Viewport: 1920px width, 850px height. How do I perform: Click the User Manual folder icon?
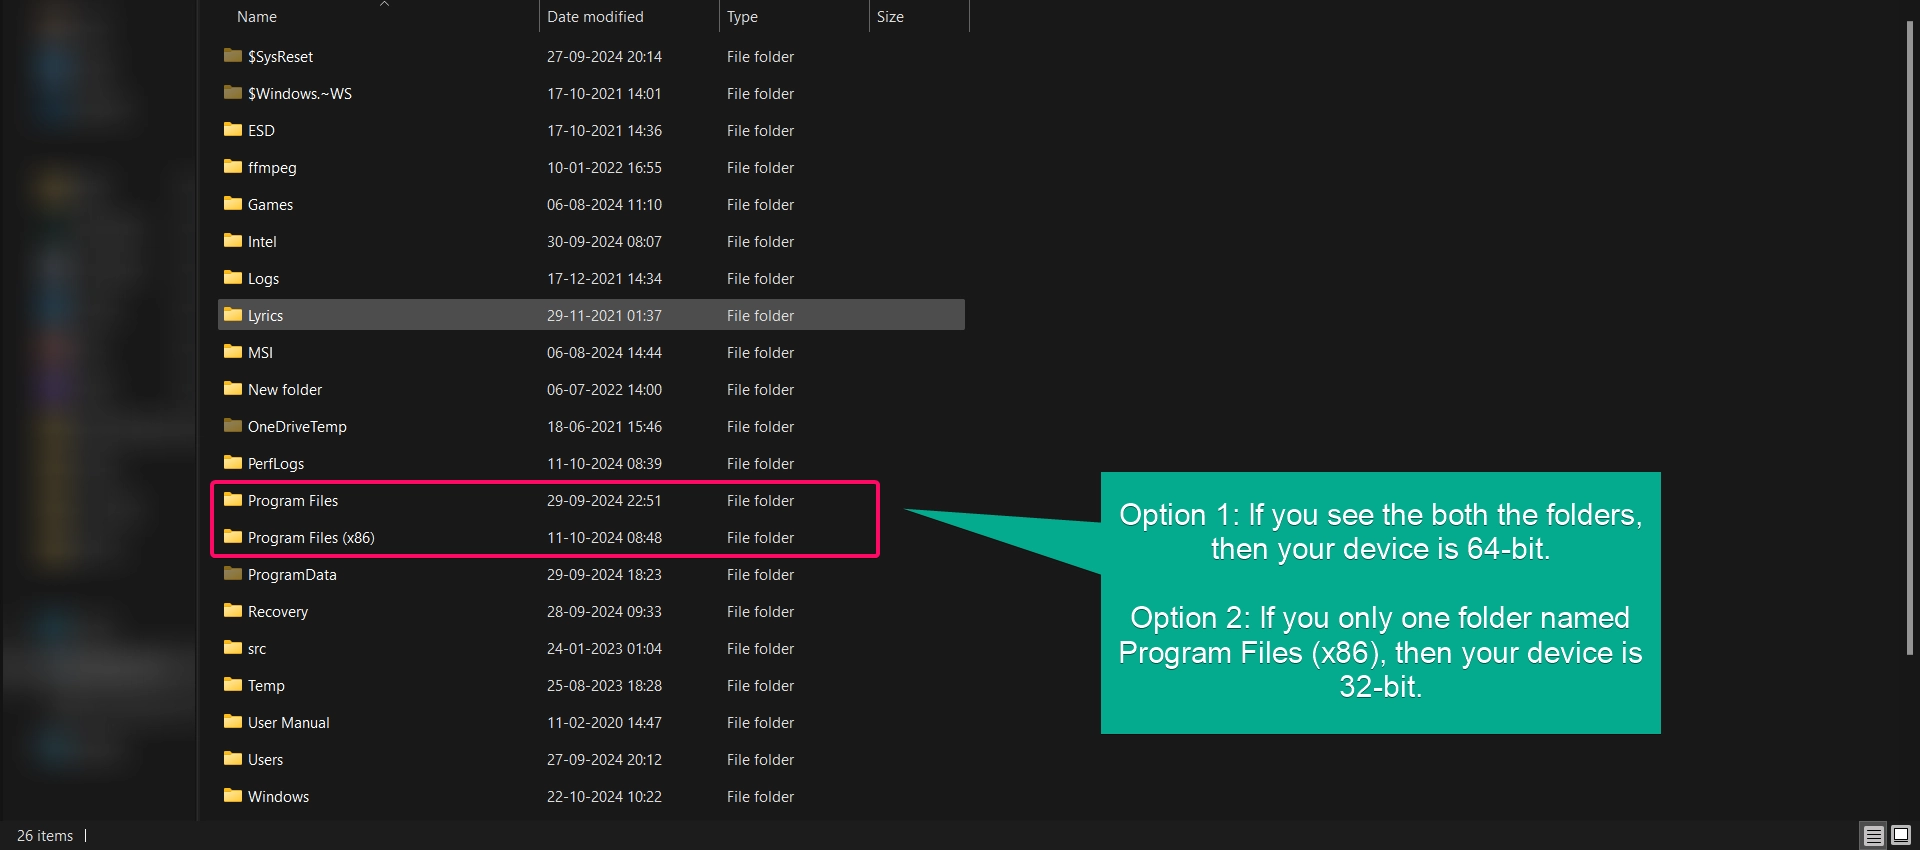click(233, 721)
